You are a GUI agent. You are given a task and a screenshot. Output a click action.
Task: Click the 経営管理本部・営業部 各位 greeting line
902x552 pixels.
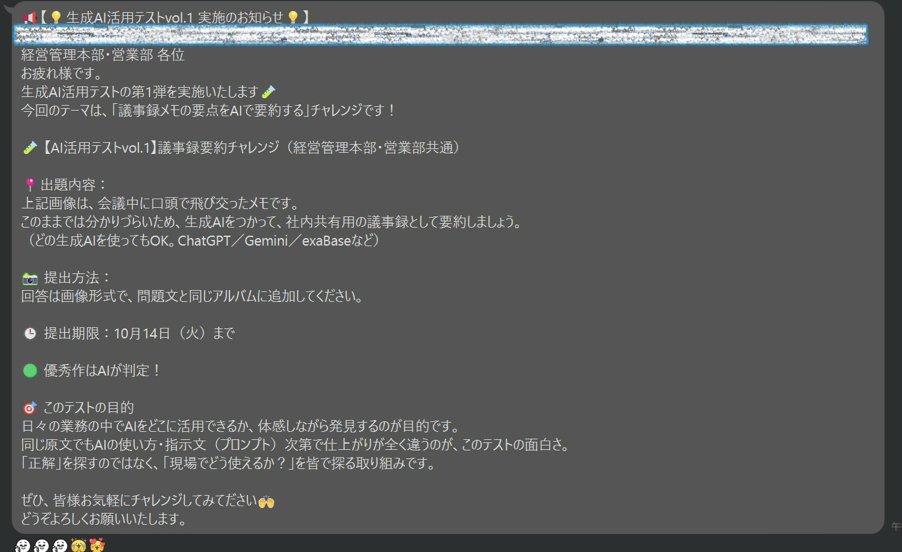[102, 55]
